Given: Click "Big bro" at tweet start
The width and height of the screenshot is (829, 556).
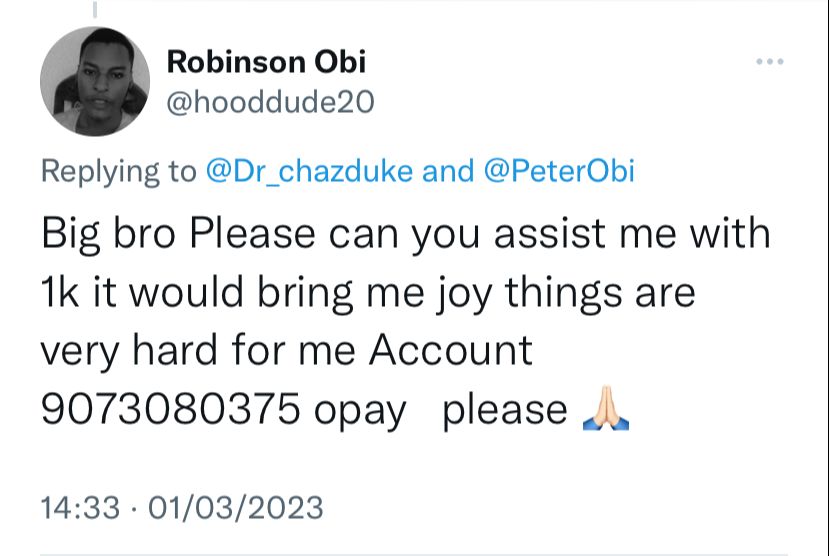Looking at the screenshot, I should [x=108, y=234].
